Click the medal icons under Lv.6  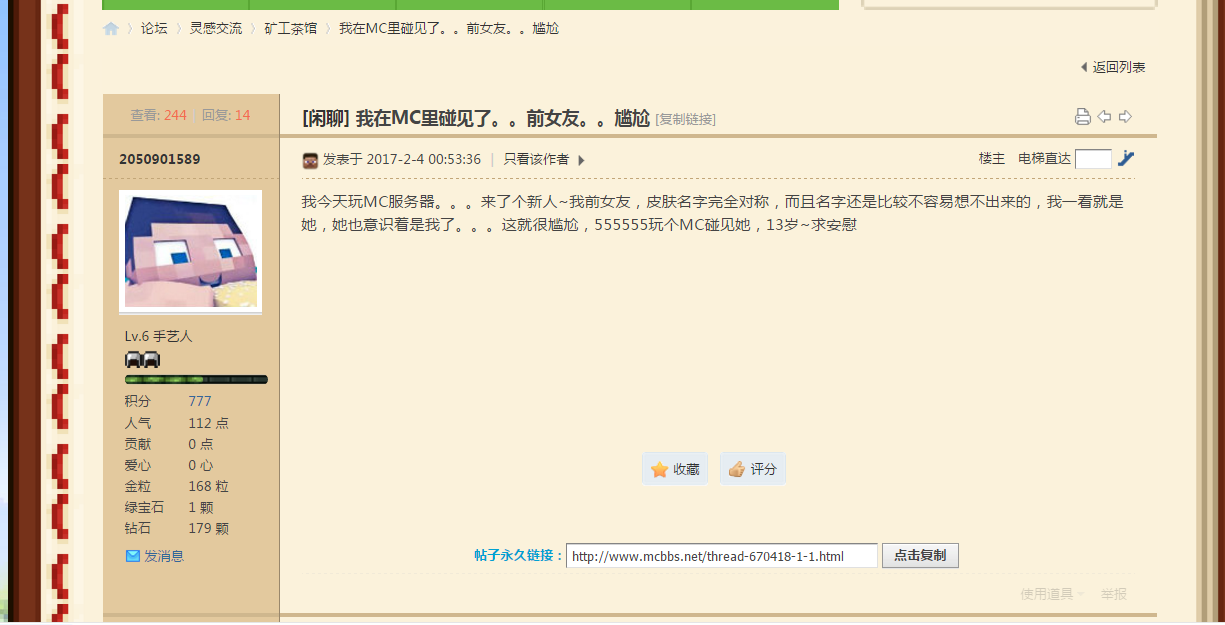point(142,359)
